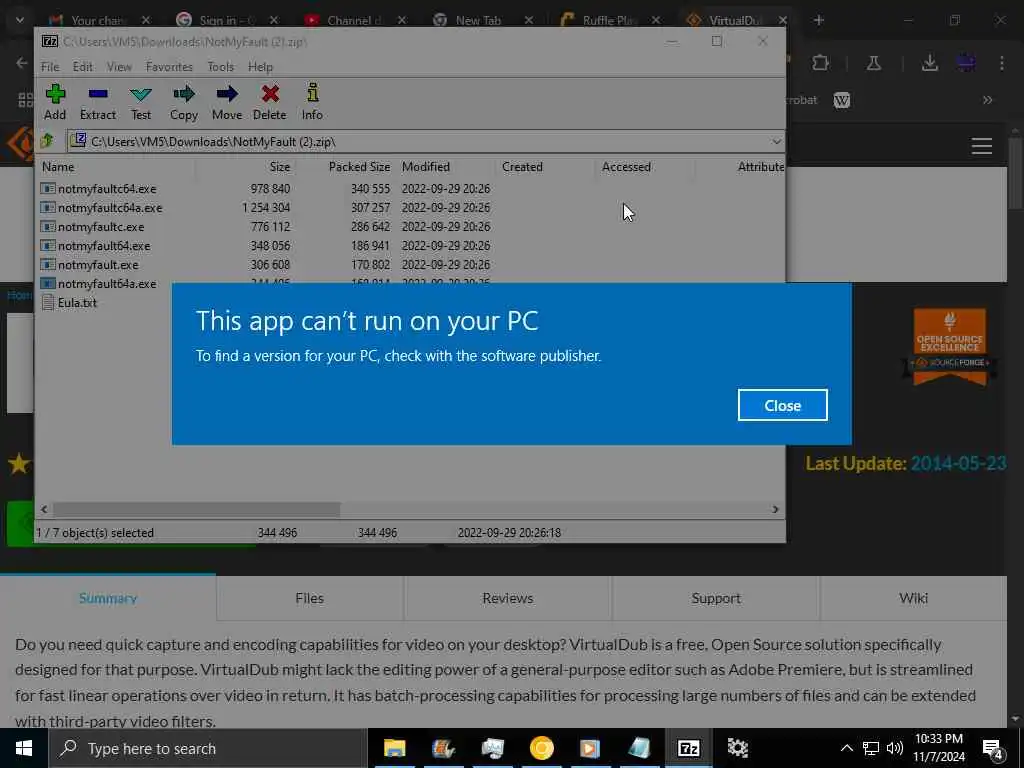1024x768 pixels.
Task: Expand the bookmarks overflow chevron
Action: 987,100
